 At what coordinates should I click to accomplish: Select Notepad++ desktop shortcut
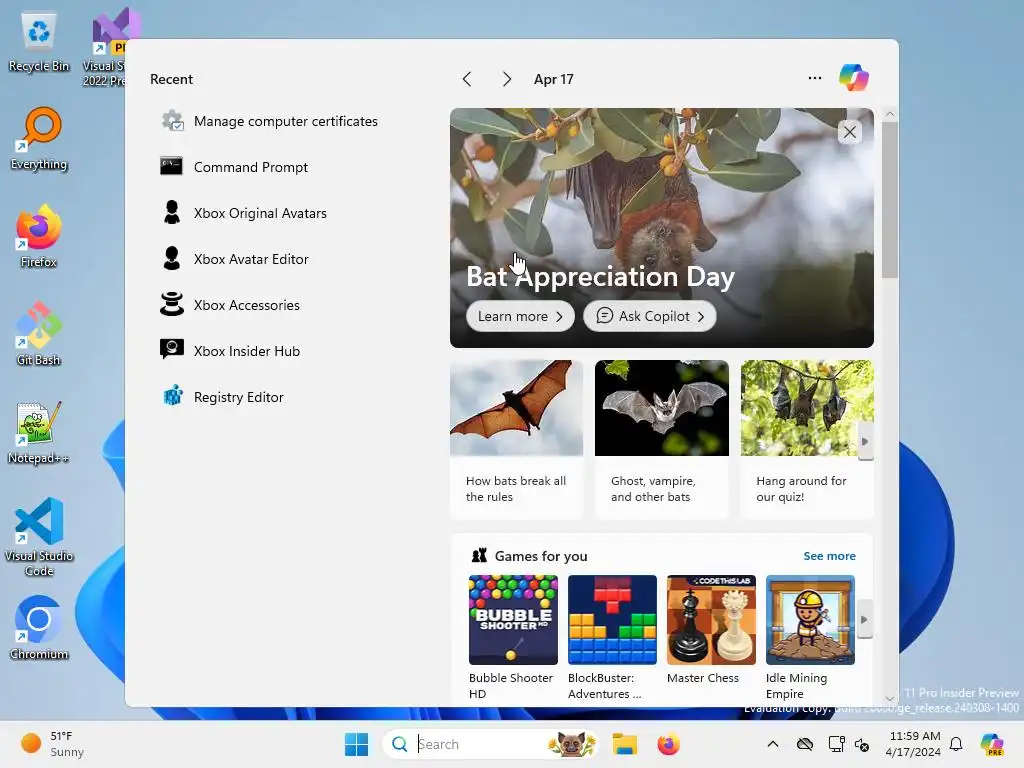pos(39,432)
